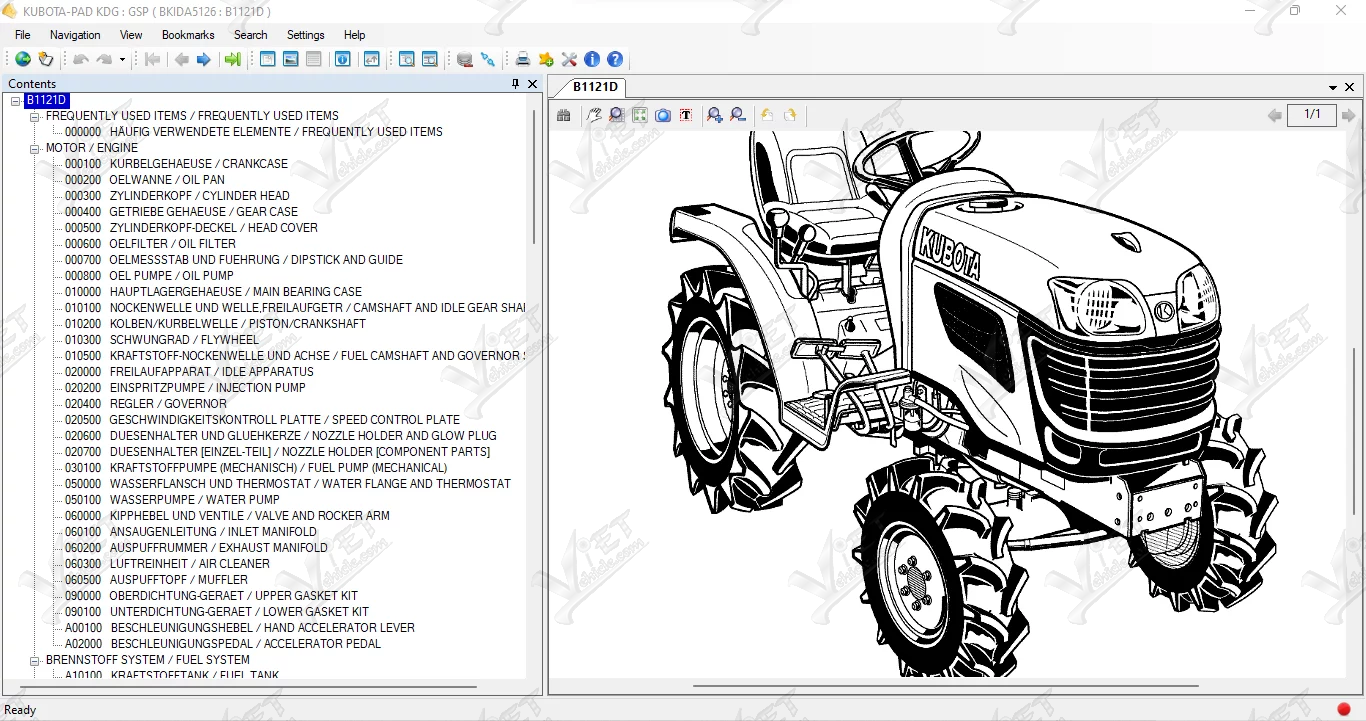Select 000300 ZYLINDERKOPF / CYLINDER HEAD

[198, 196]
